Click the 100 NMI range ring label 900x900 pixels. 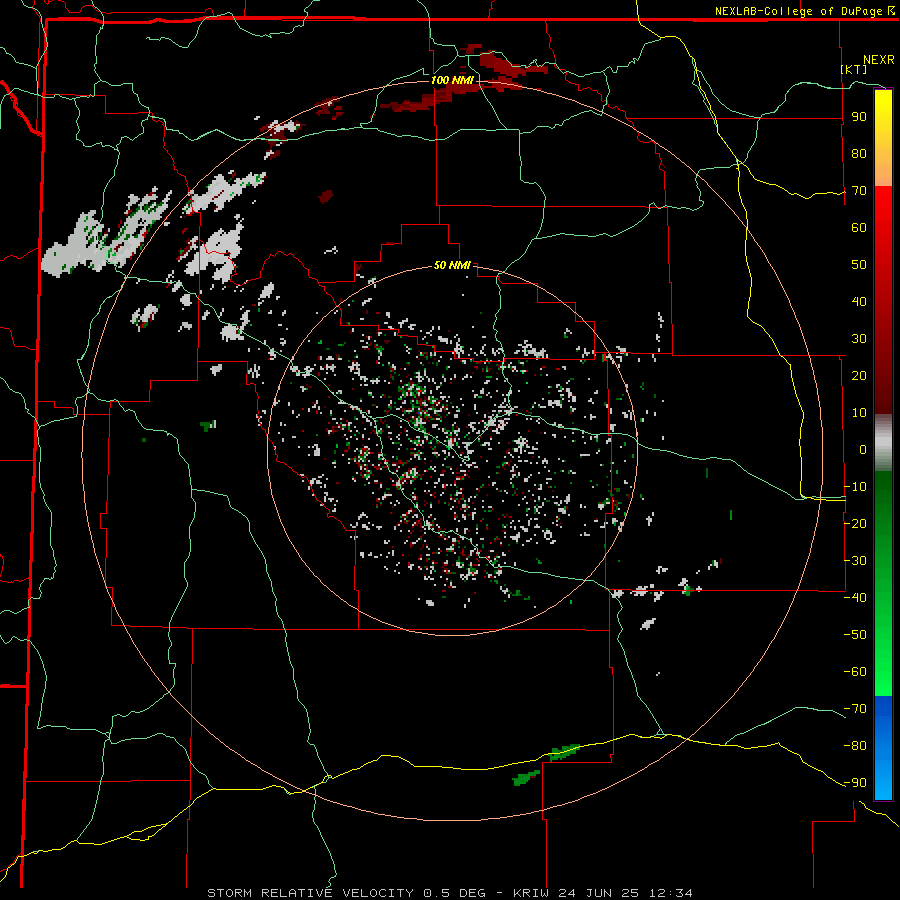pos(452,80)
